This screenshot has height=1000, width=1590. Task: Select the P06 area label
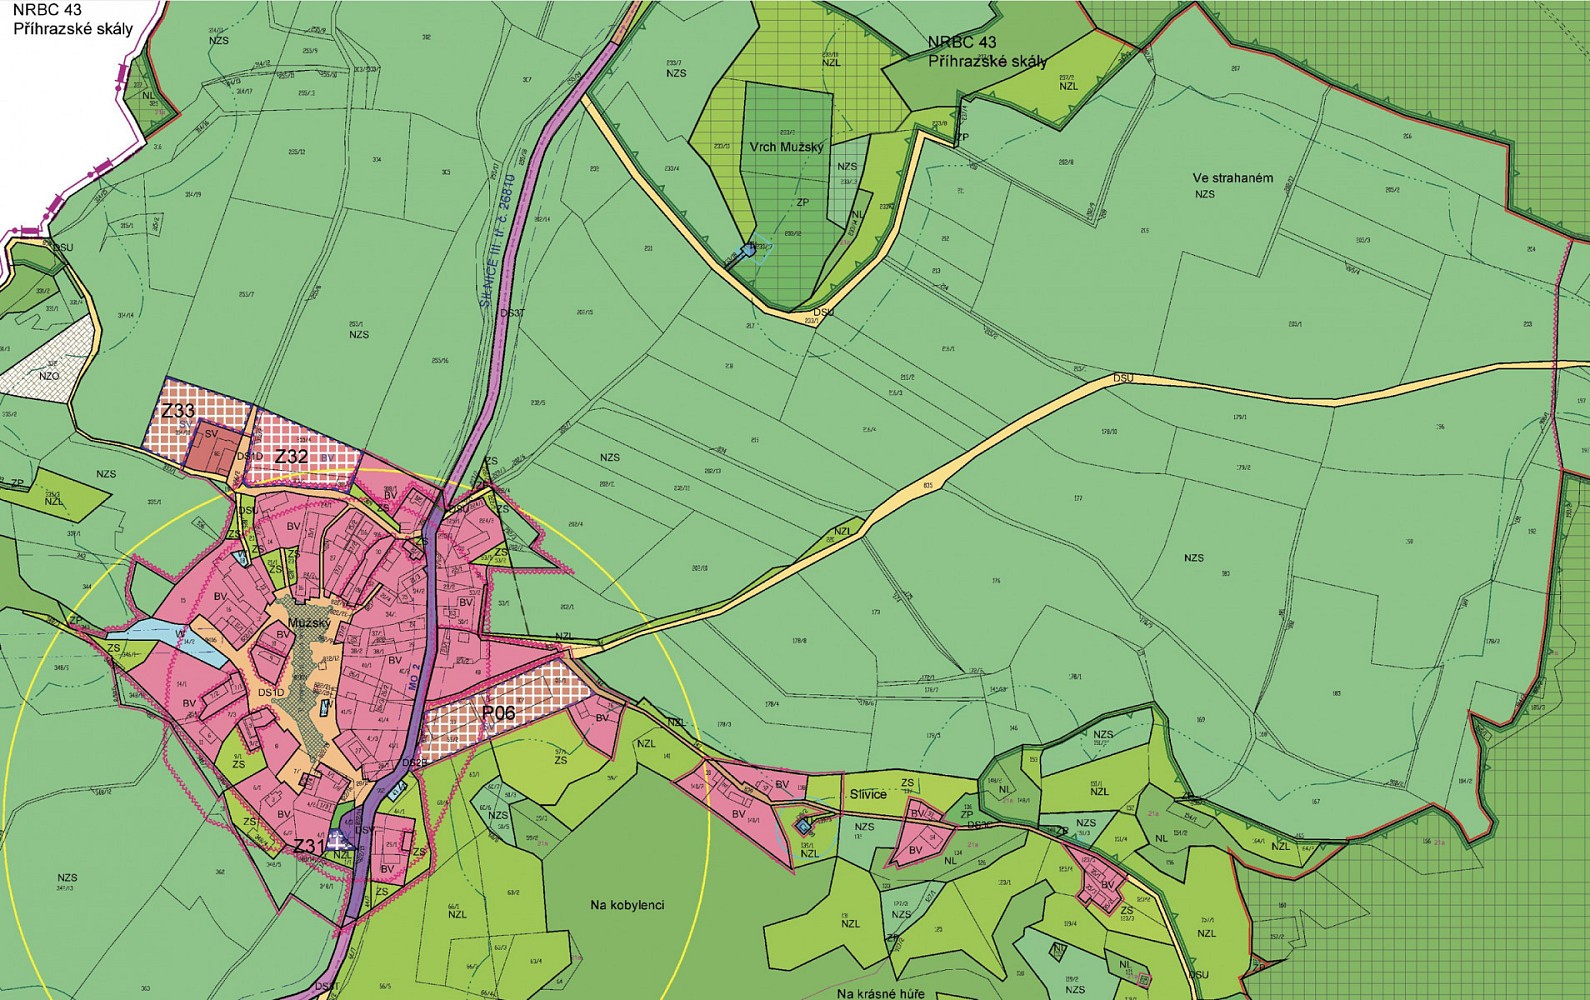[498, 713]
